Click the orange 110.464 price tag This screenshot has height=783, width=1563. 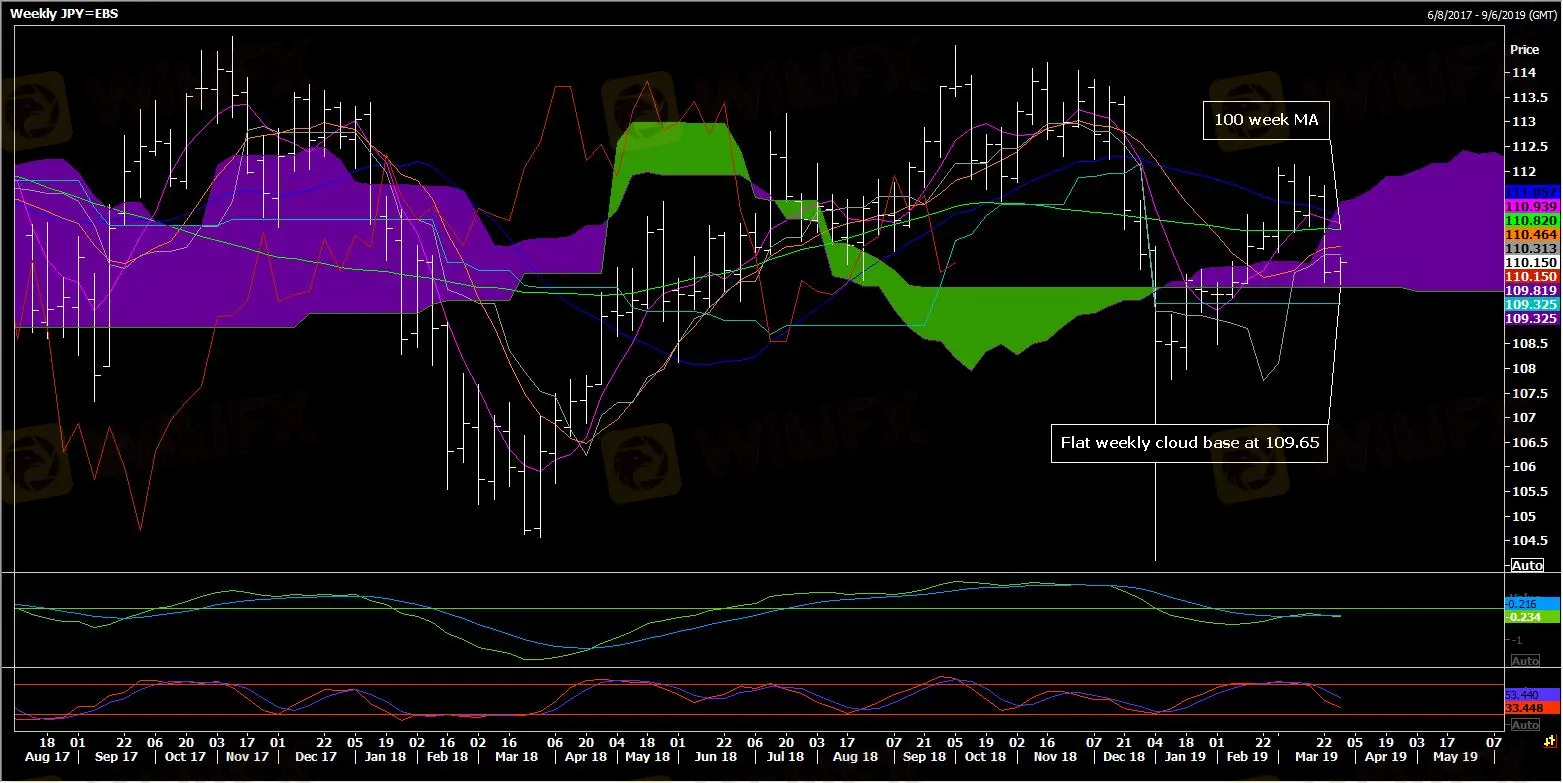(x=1530, y=234)
